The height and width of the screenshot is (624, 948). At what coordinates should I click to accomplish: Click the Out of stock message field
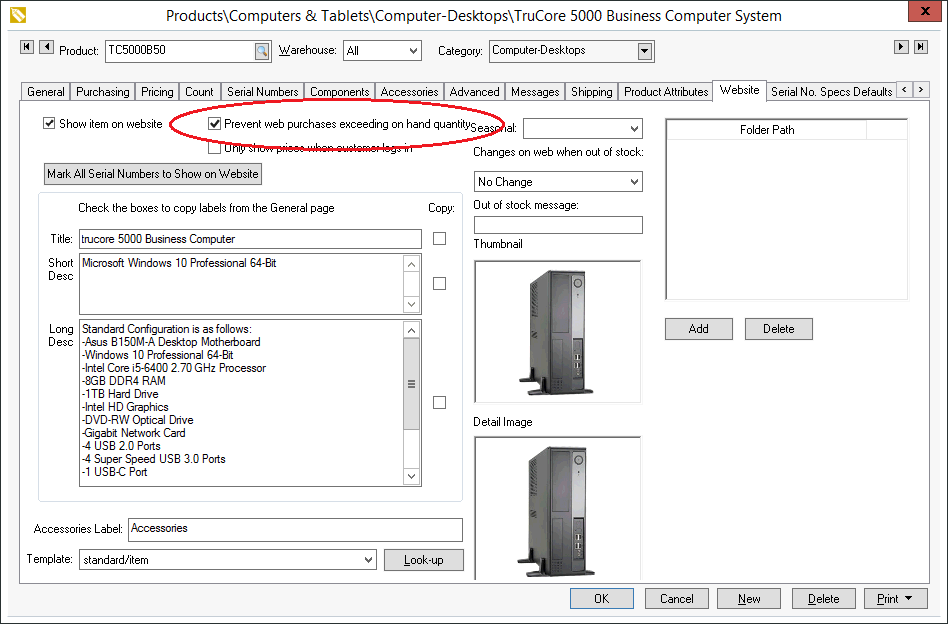(x=558, y=225)
